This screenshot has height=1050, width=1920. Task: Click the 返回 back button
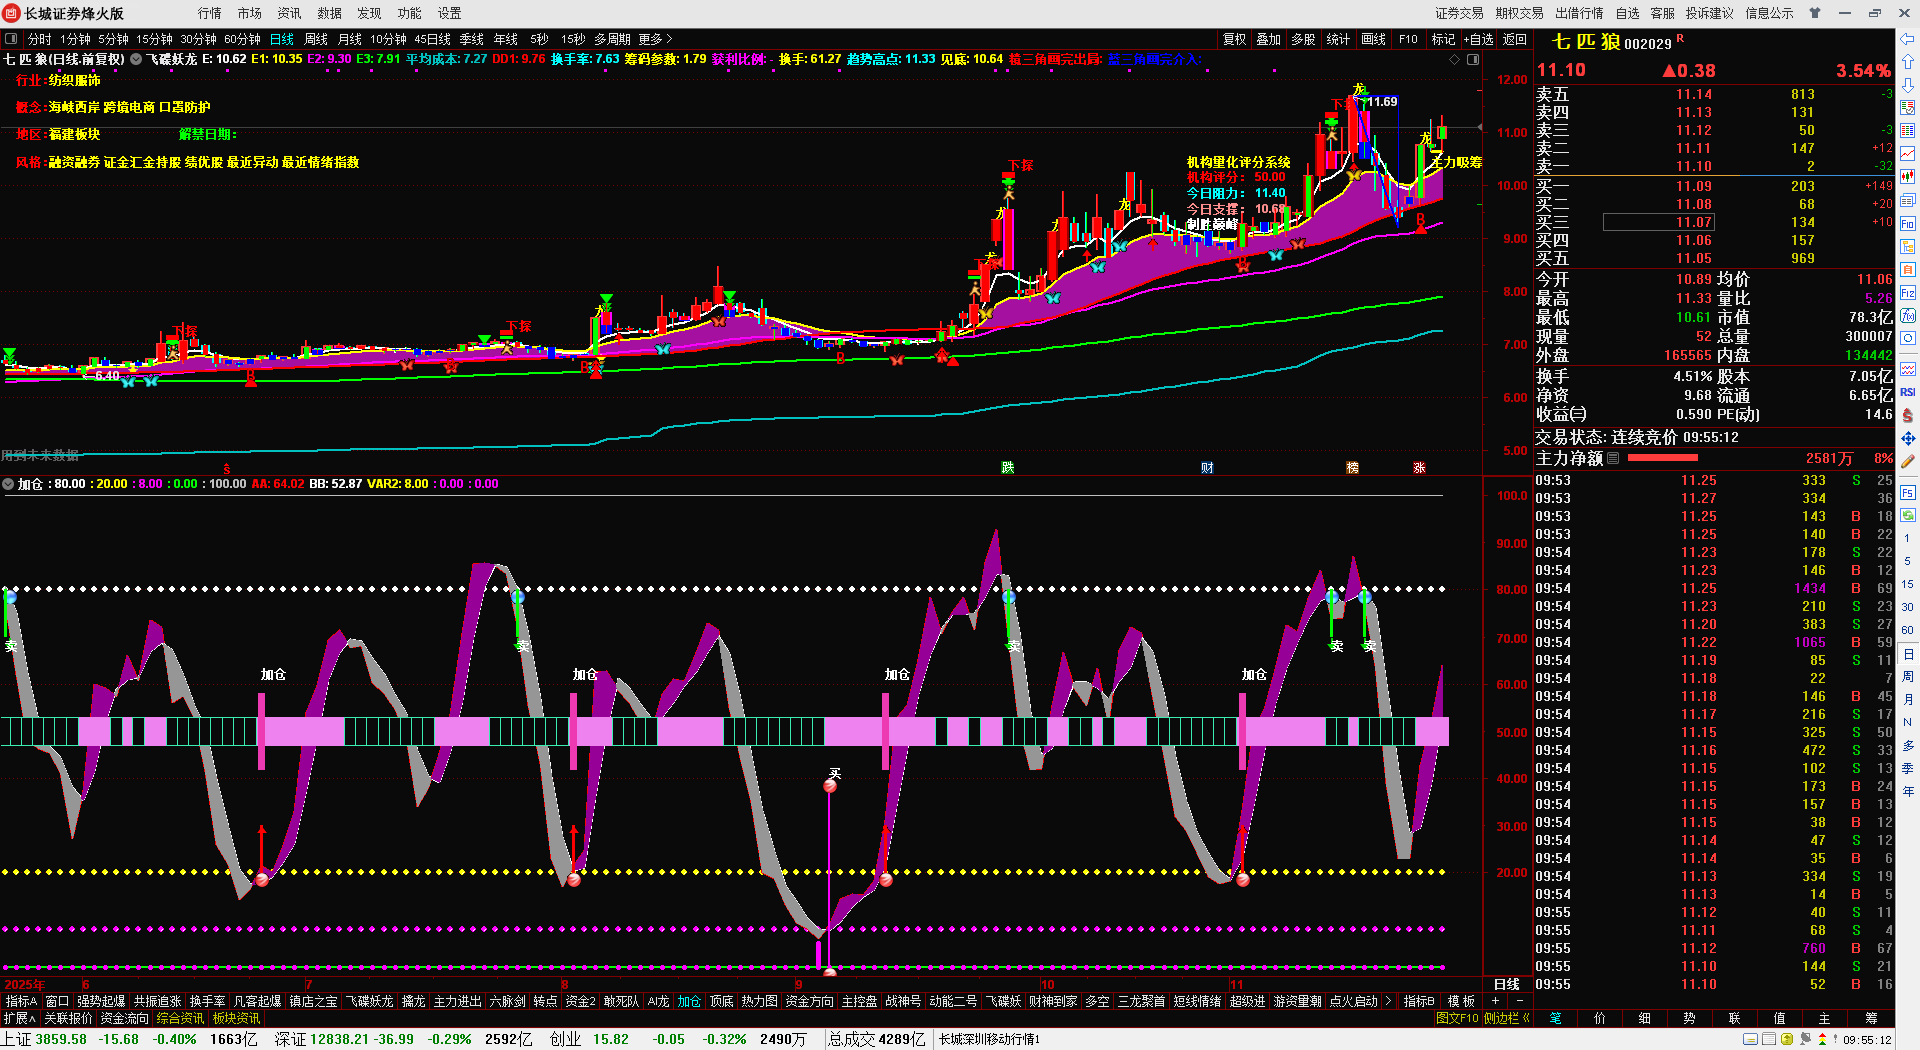click(x=1515, y=39)
